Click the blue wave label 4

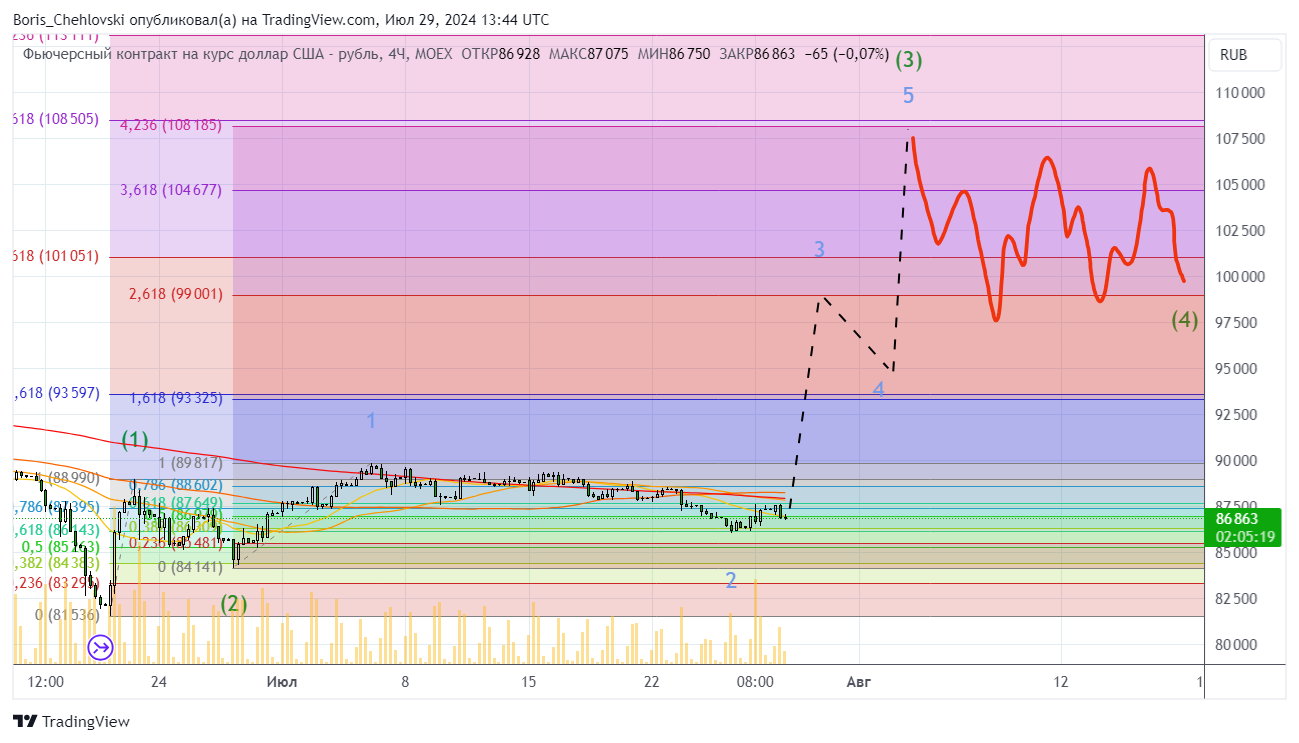tap(878, 389)
